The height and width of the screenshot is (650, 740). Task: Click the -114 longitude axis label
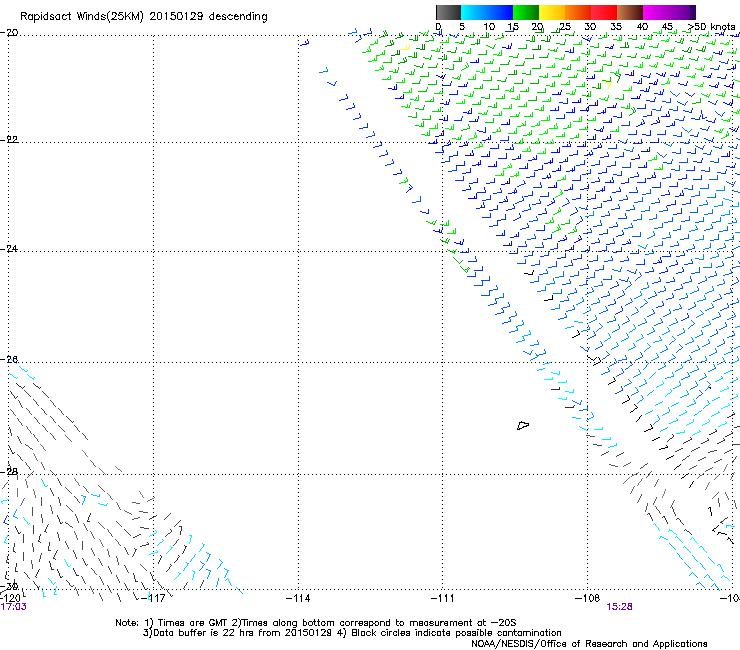[x=298, y=598]
